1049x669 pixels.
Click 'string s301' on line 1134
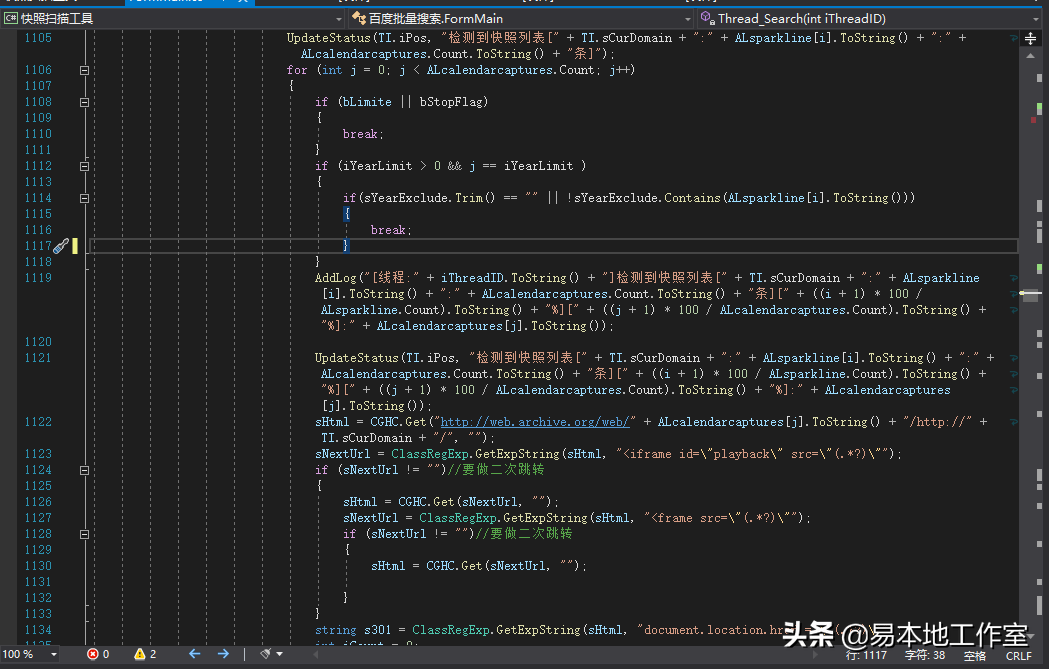pyautogui.click(x=353, y=630)
